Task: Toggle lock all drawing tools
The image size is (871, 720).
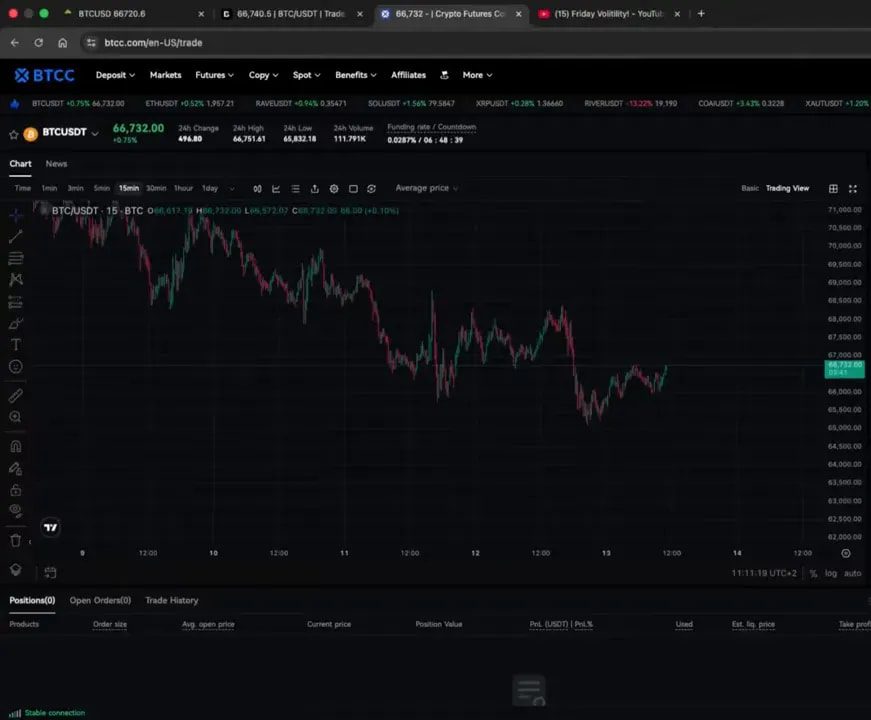Action: 16,490
